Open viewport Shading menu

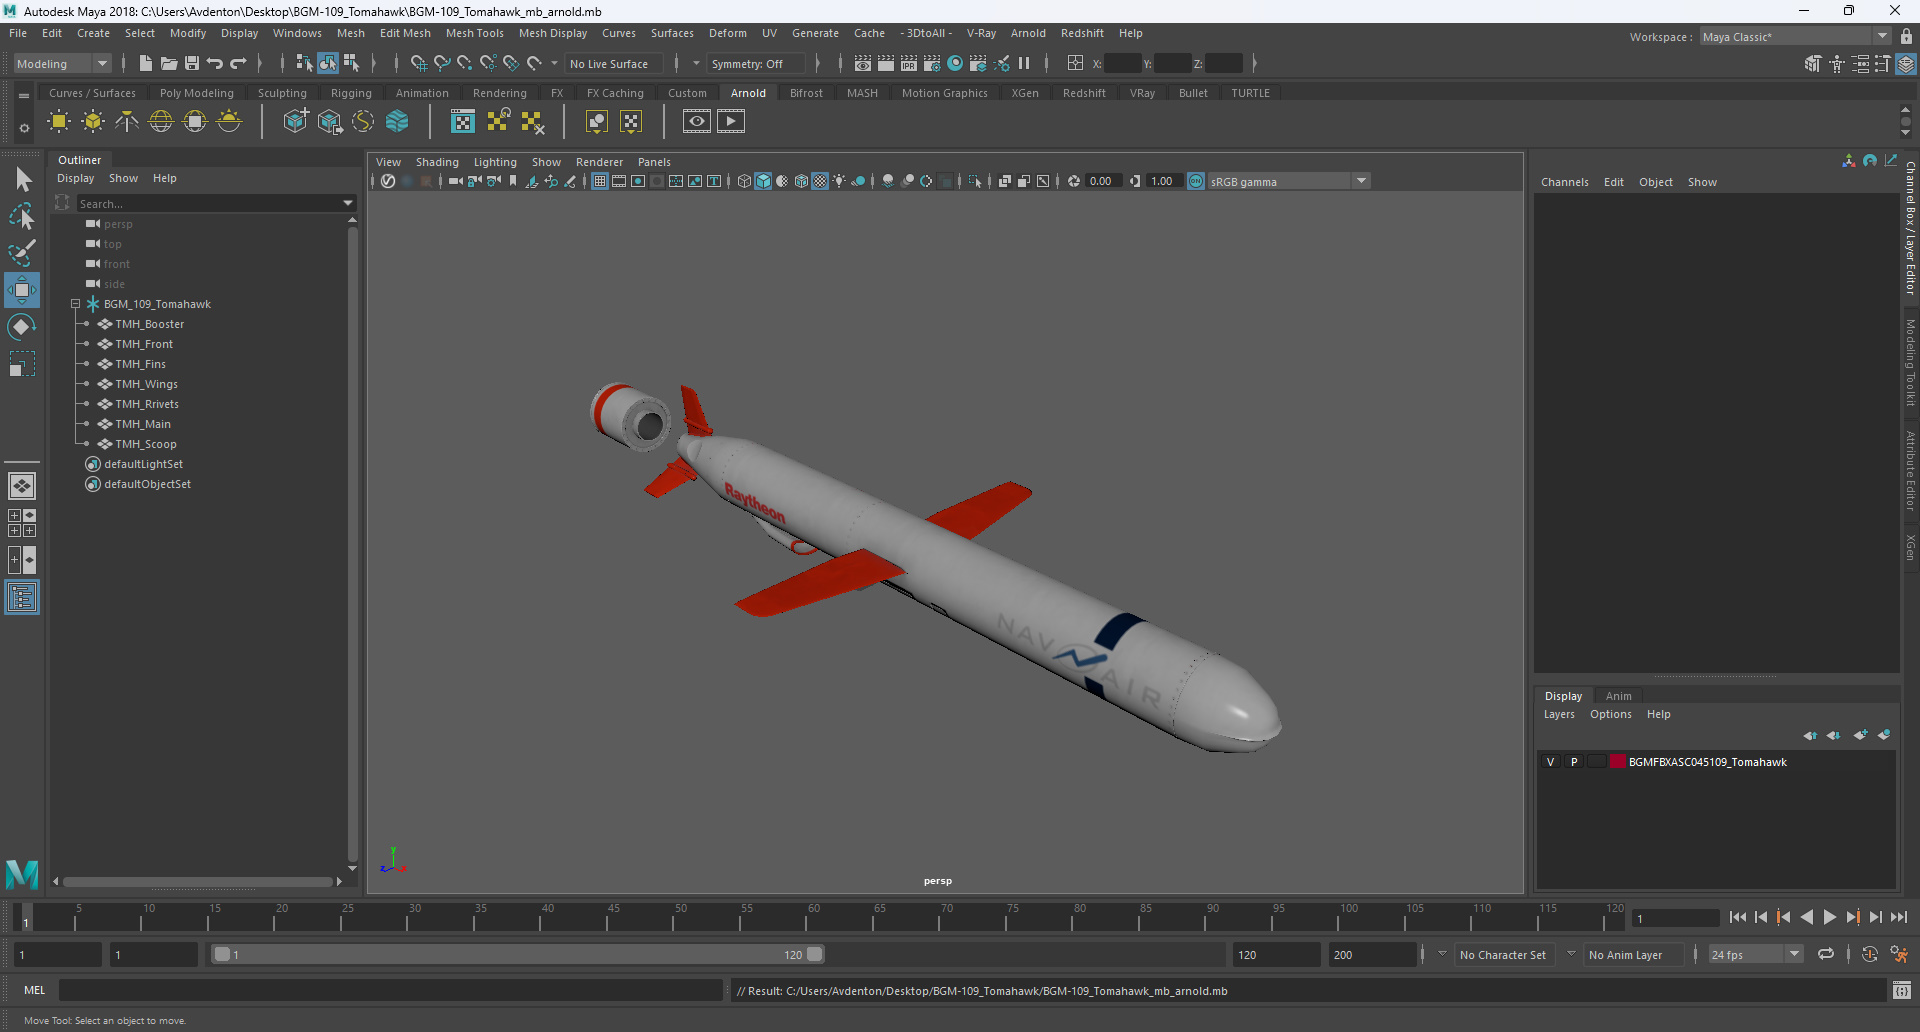pos(437,162)
